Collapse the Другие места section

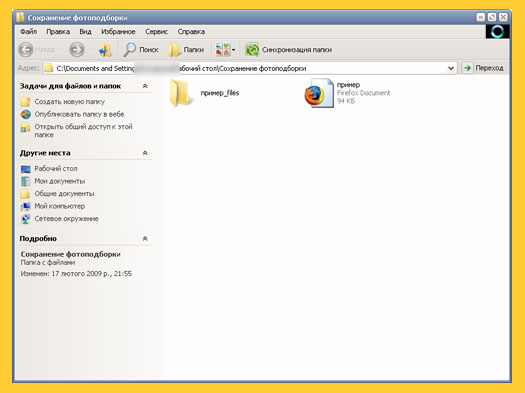145,153
